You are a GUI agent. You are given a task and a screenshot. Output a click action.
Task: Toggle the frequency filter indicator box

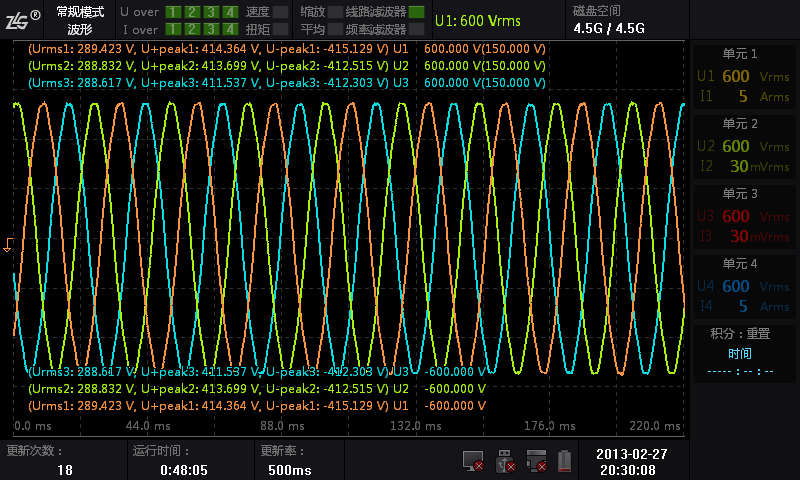[415, 29]
